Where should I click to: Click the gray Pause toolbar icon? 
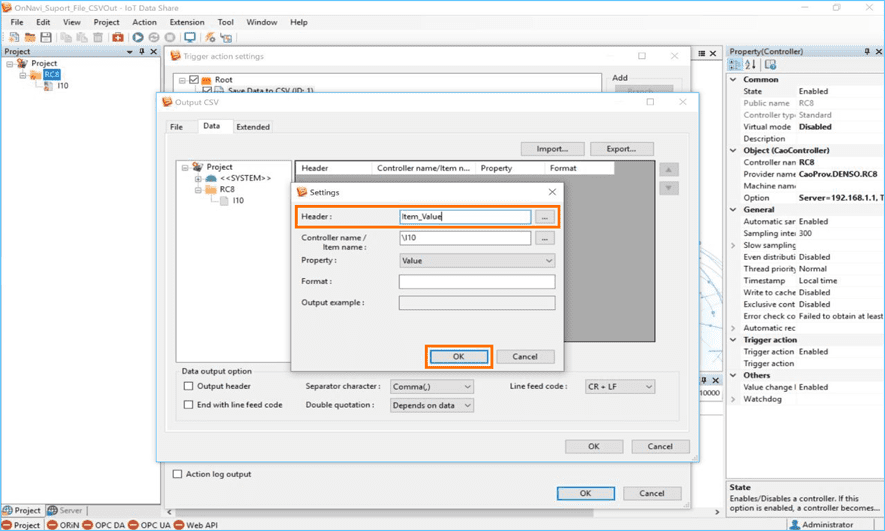pos(154,37)
